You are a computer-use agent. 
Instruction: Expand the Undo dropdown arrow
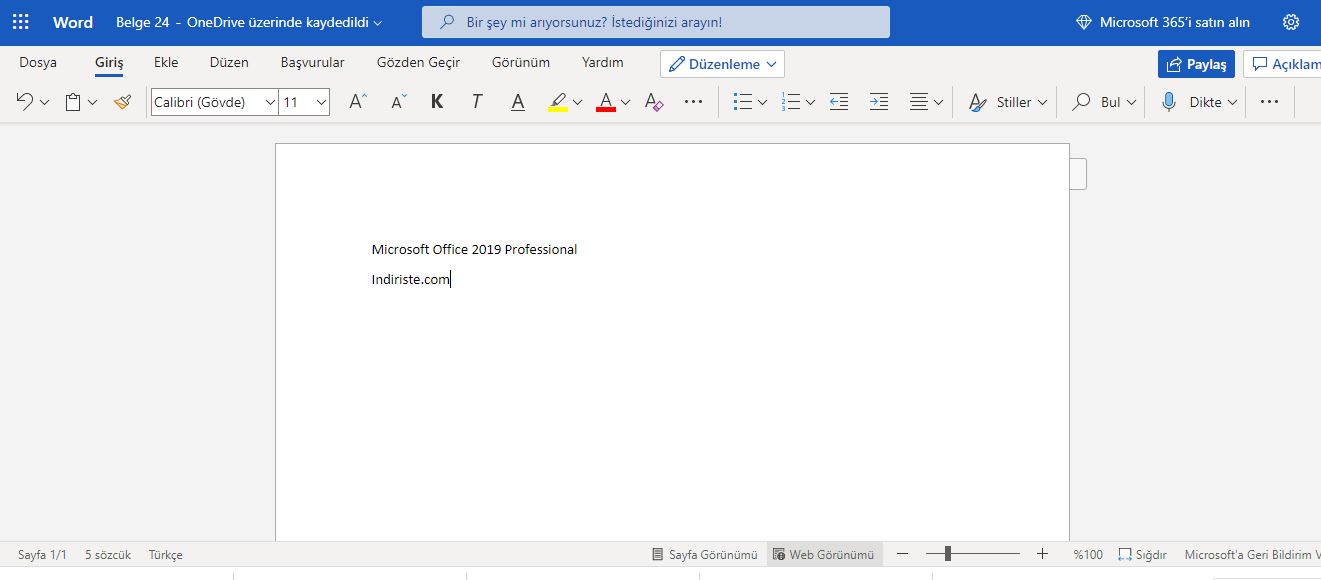click(44, 102)
